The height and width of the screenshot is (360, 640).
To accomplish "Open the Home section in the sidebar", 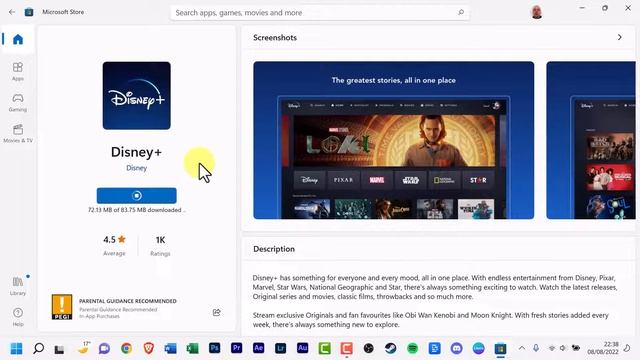I will pyautogui.click(x=18, y=40).
